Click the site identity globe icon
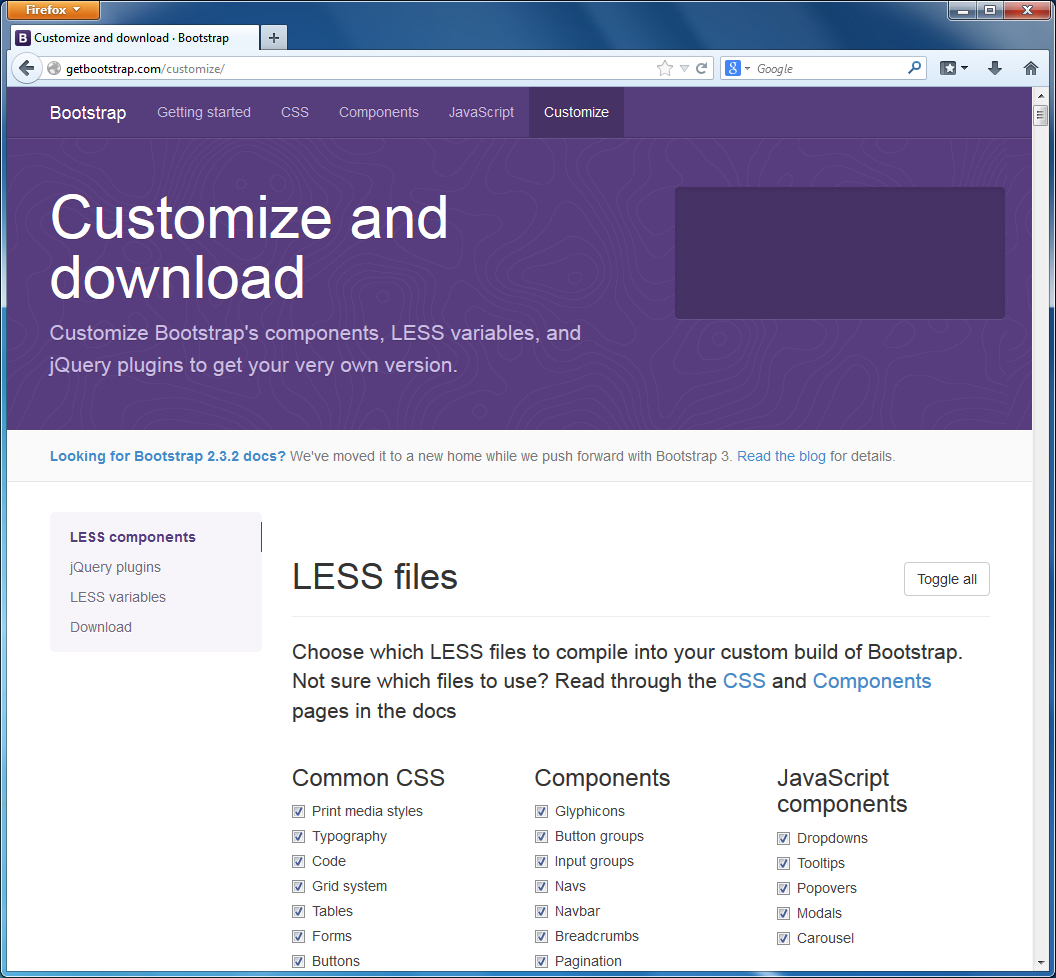The height and width of the screenshot is (978, 1056). tap(54, 68)
